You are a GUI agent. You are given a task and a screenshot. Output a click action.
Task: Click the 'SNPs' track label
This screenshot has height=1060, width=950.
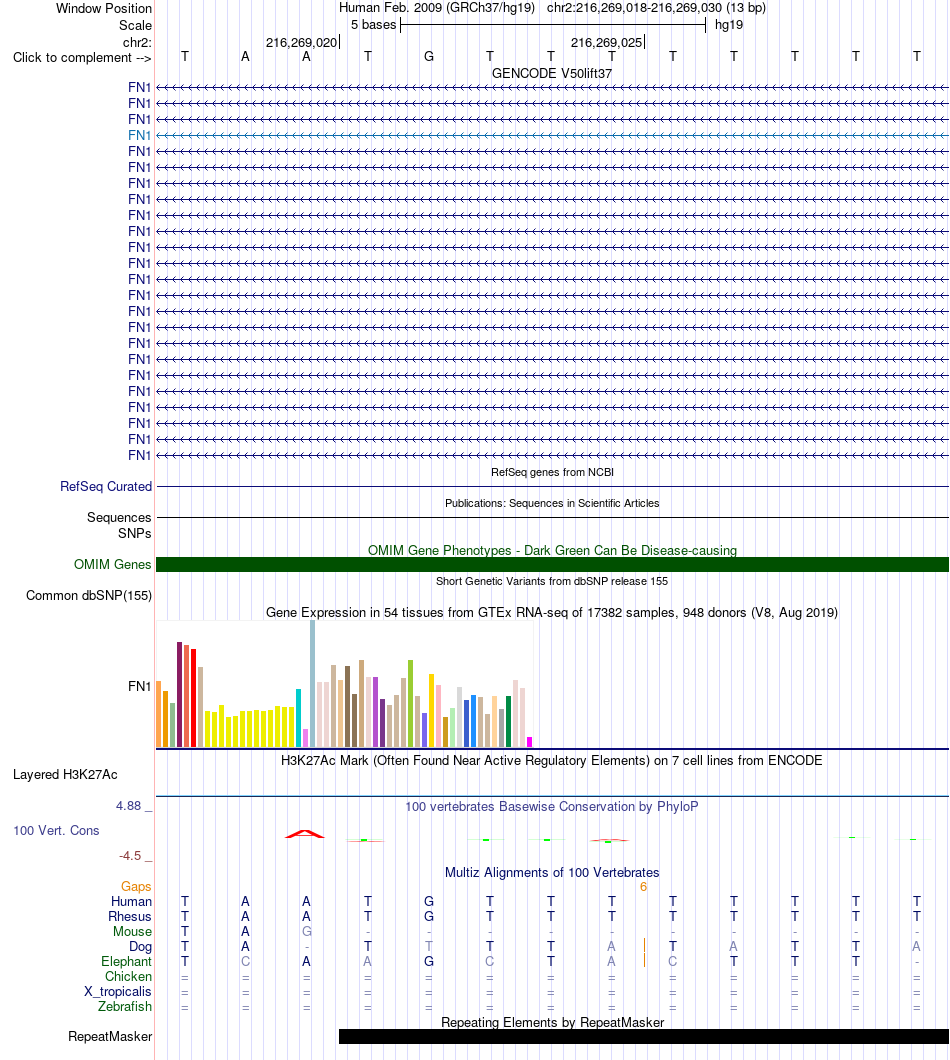click(135, 533)
